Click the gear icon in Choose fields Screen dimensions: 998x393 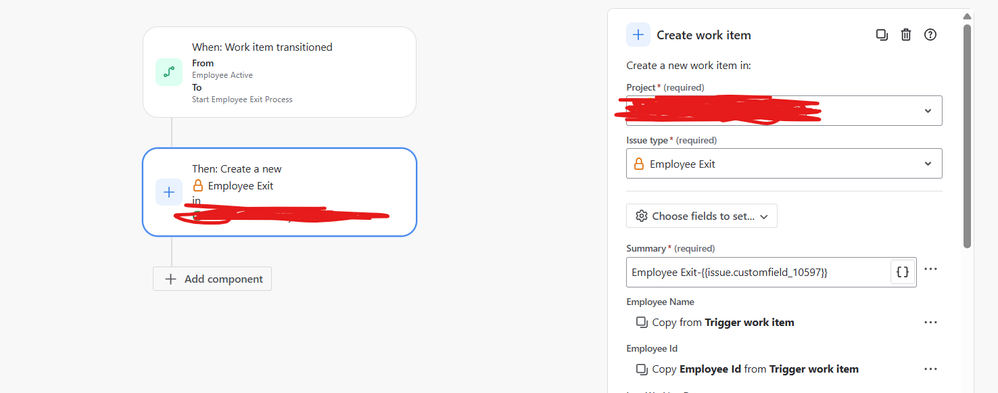(641, 216)
